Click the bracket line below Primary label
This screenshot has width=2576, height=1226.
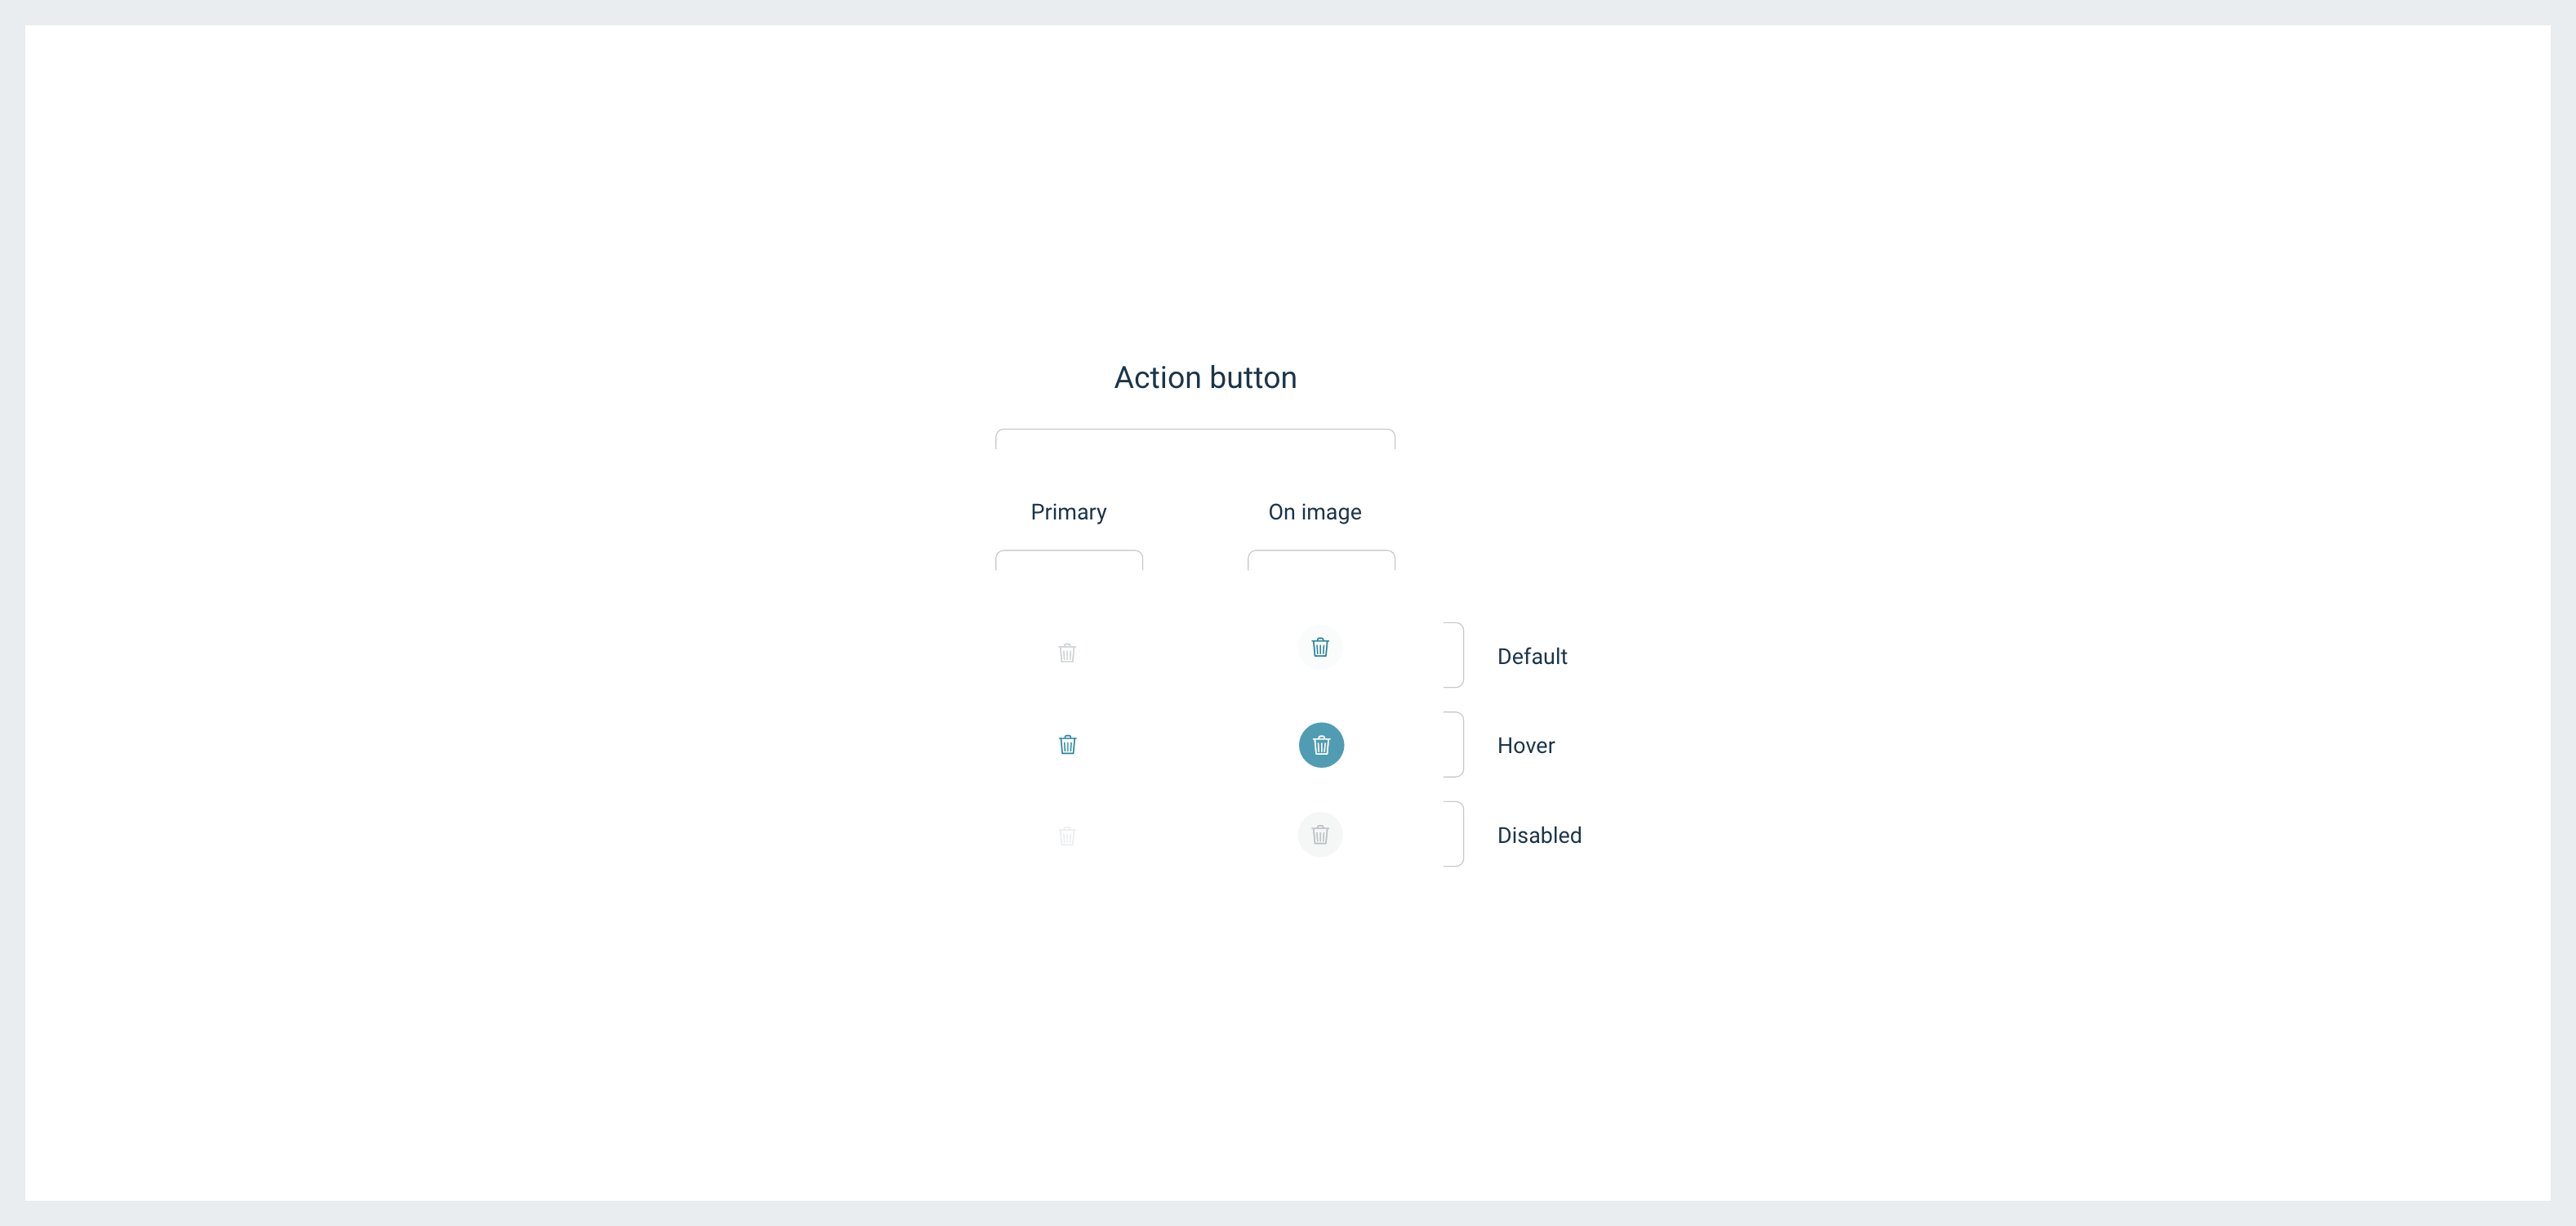click(x=1069, y=551)
